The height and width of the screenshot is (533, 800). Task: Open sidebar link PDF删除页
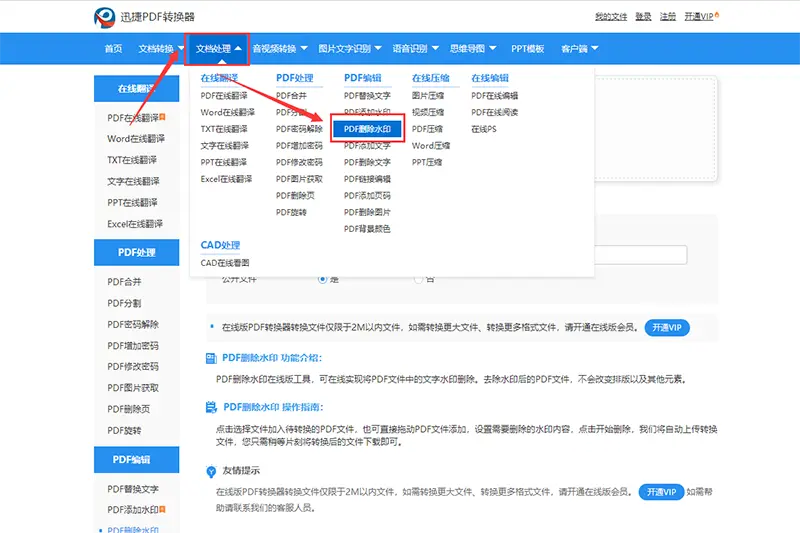(x=129, y=409)
